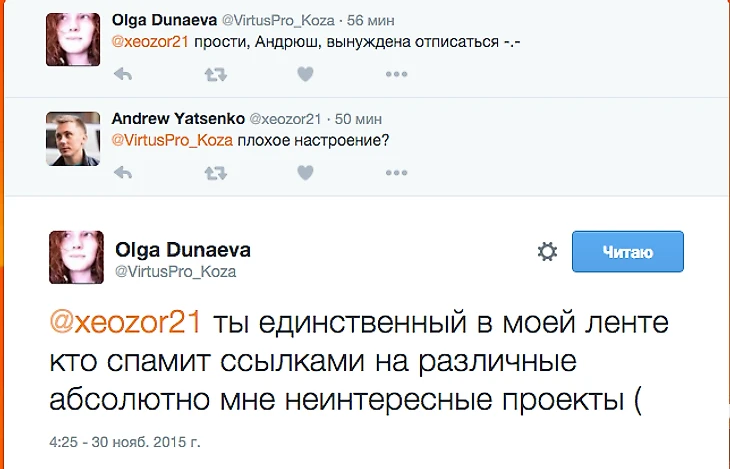Image resolution: width=730 pixels, height=469 pixels.
Task: Reply to Andrew Yatsenko's tweet
Action: (x=123, y=173)
